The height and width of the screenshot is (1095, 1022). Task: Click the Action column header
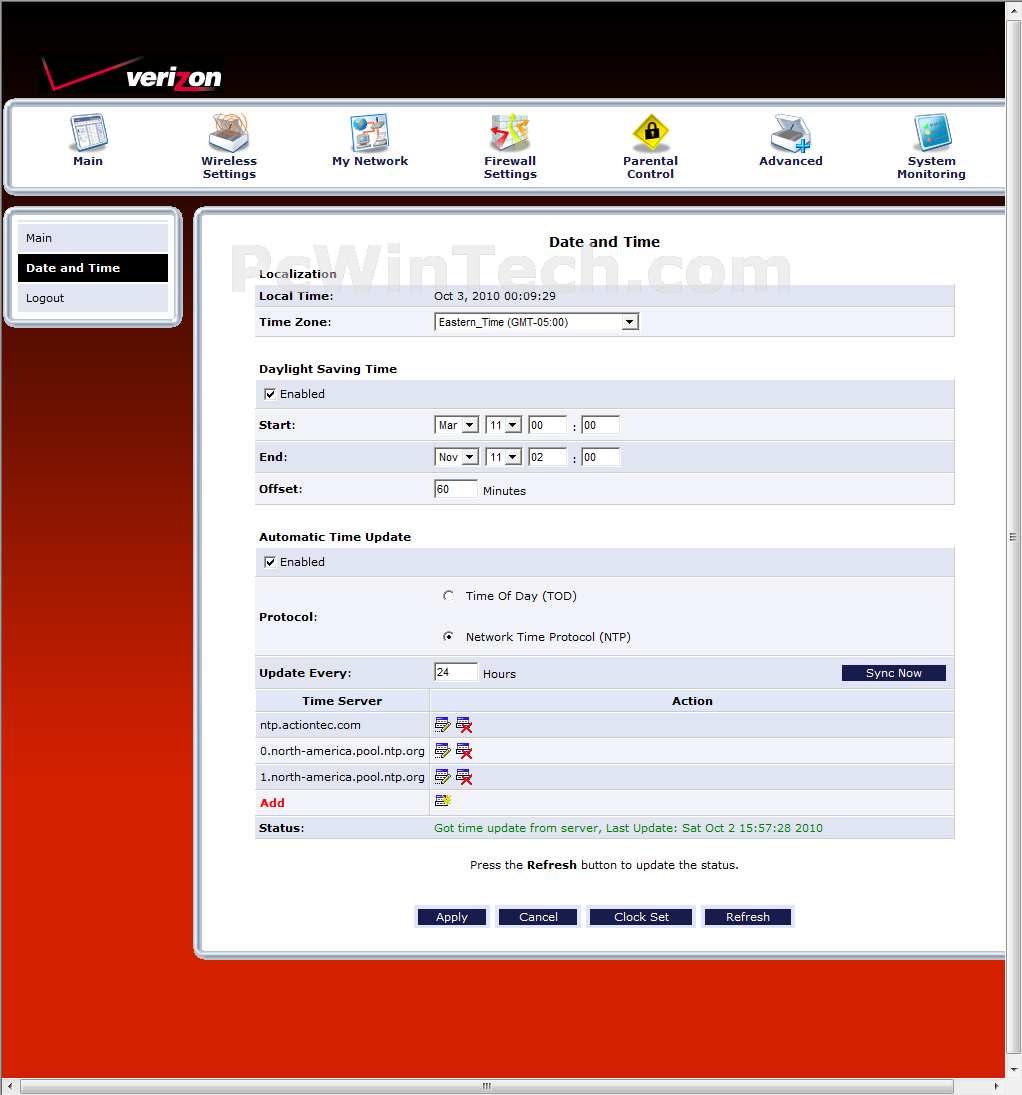(x=692, y=700)
